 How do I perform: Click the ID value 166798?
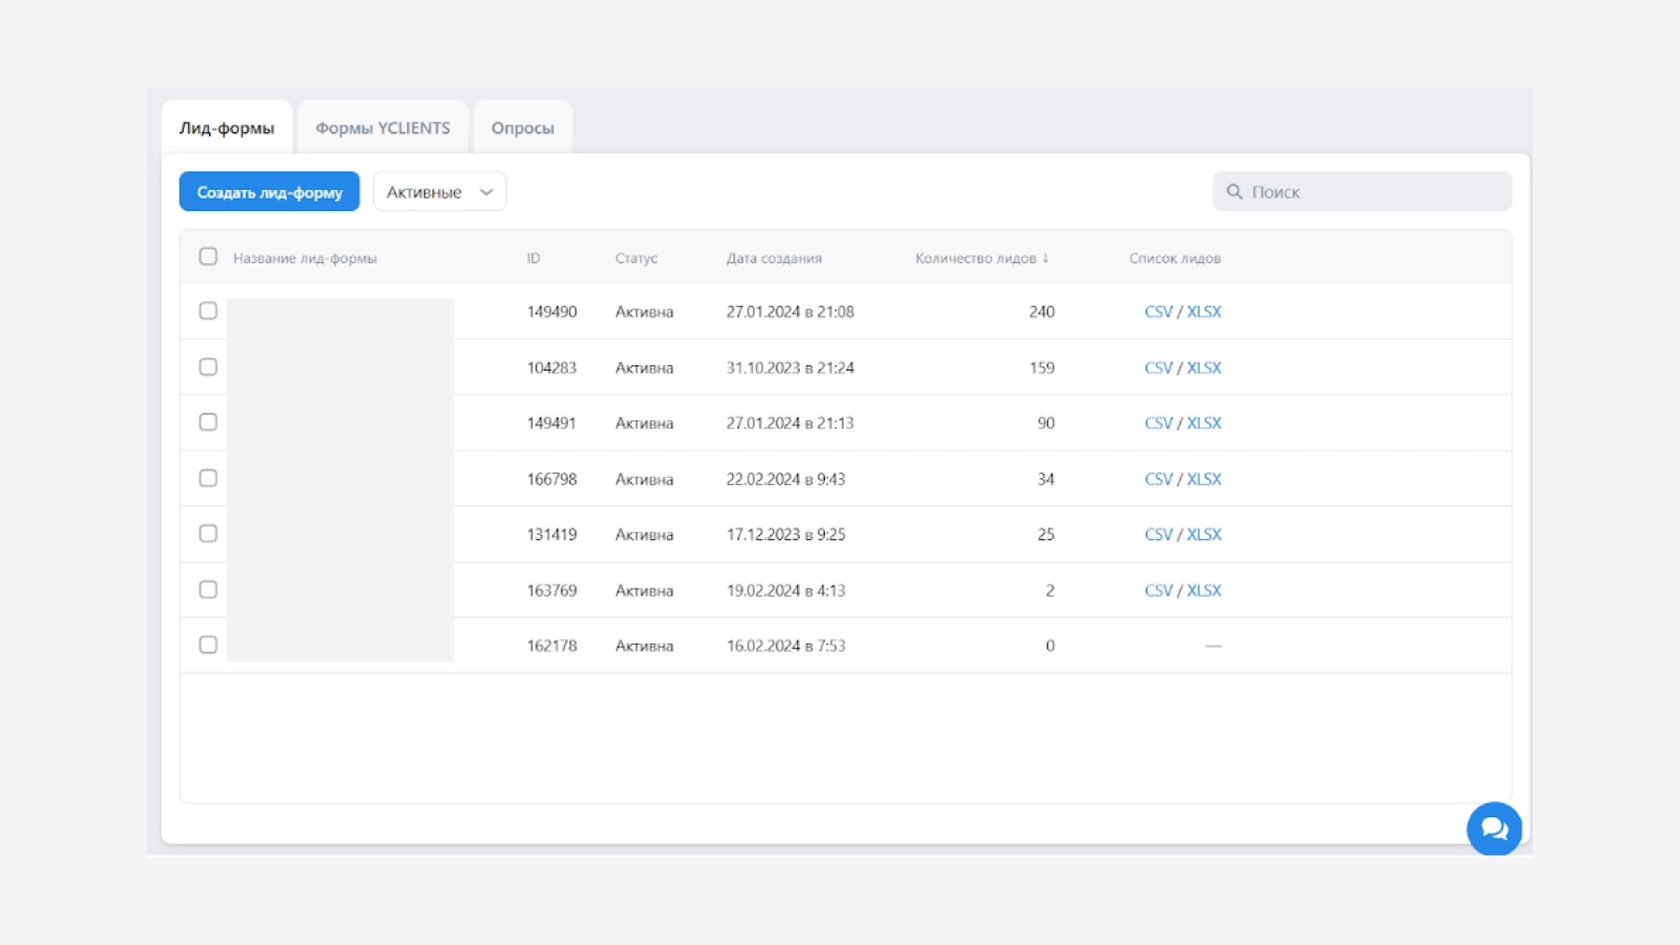click(552, 479)
